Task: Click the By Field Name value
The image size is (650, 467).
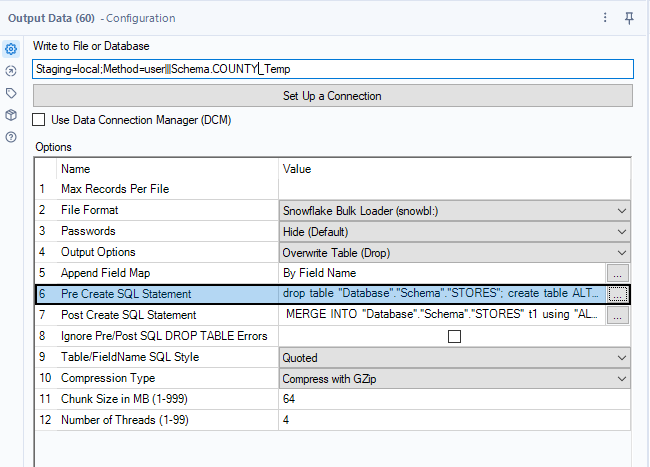Action: (x=320, y=273)
